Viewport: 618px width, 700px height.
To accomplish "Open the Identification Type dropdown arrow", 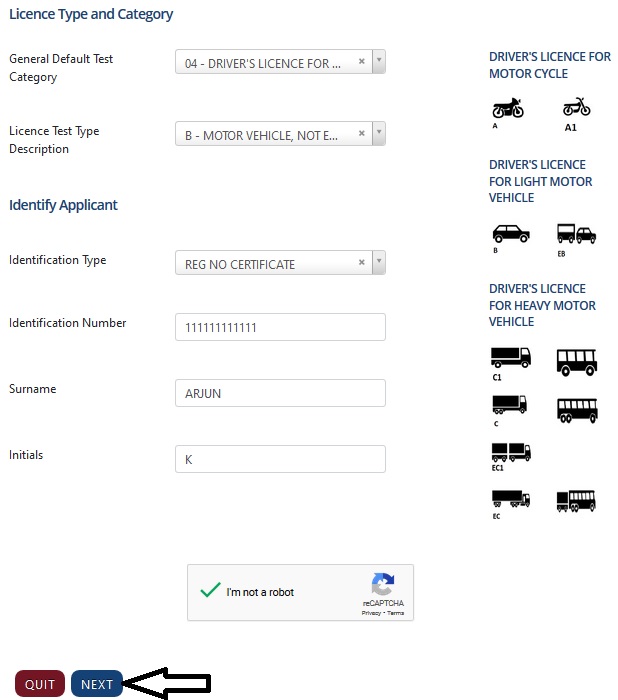I will [379, 264].
